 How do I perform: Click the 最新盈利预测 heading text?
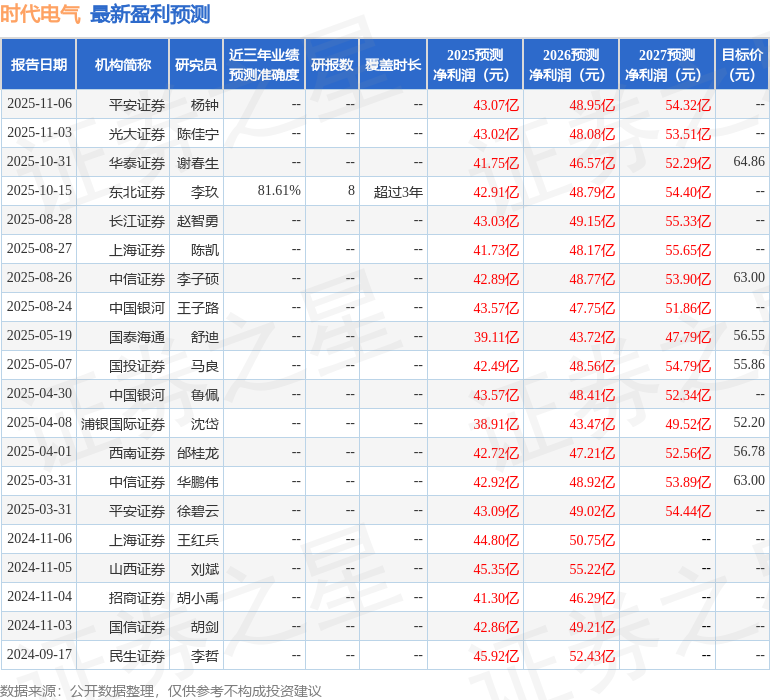150,14
